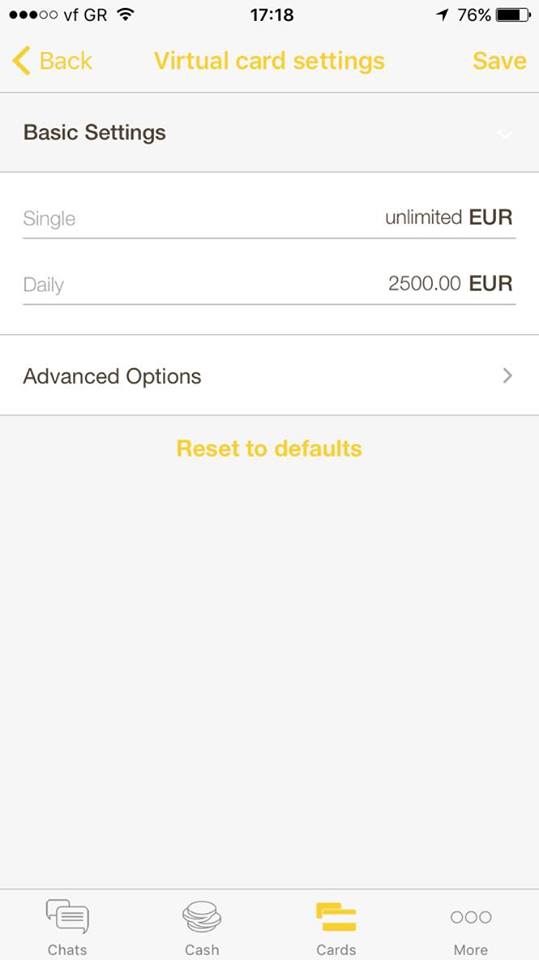Tap the 17:18 clock in status bar
539x960 pixels.
[271, 15]
